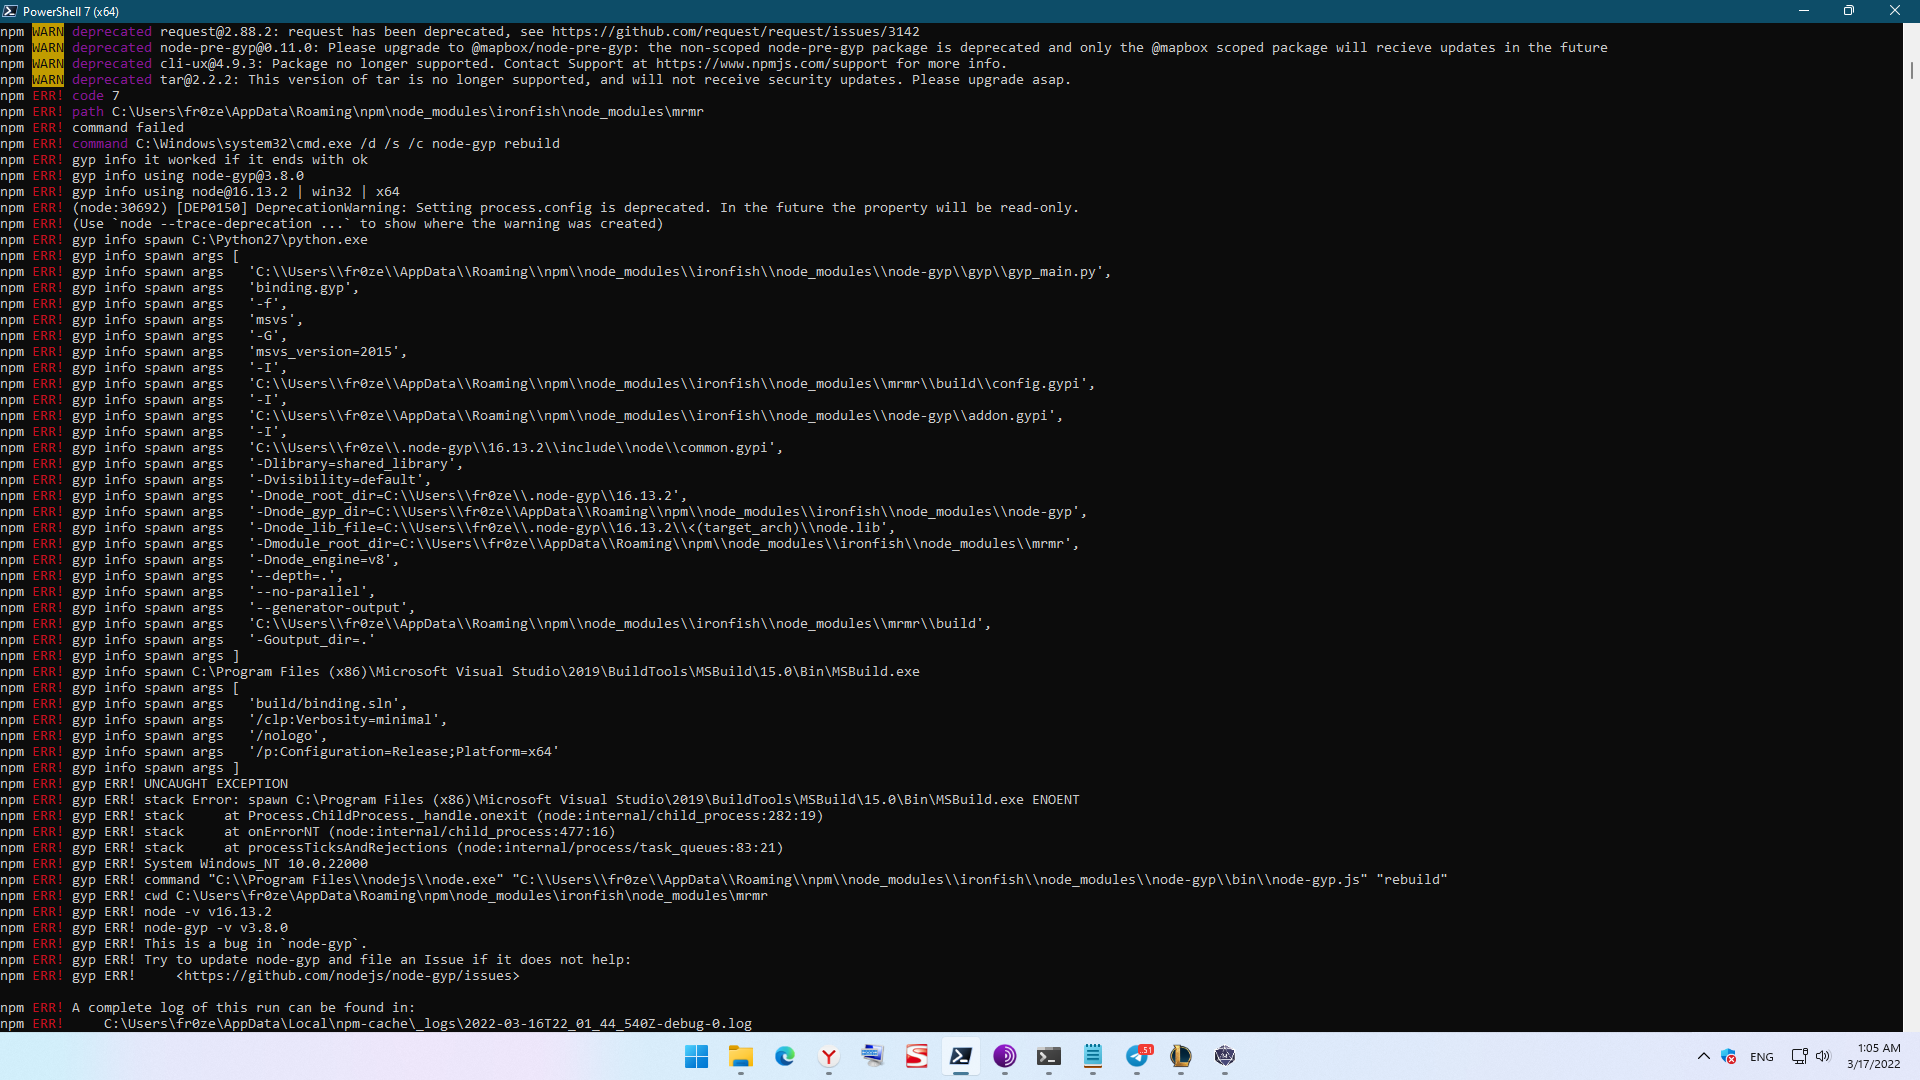
Task: Expand hidden icons in the system tray
Action: pyautogui.click(x=1704, y=1057)
